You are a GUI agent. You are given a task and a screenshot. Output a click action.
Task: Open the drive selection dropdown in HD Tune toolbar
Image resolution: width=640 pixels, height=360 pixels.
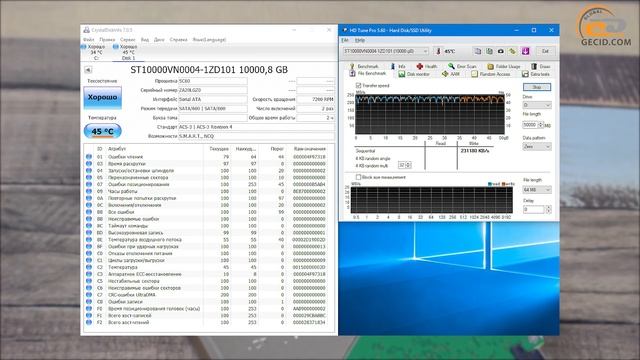[x=385, y=51]
